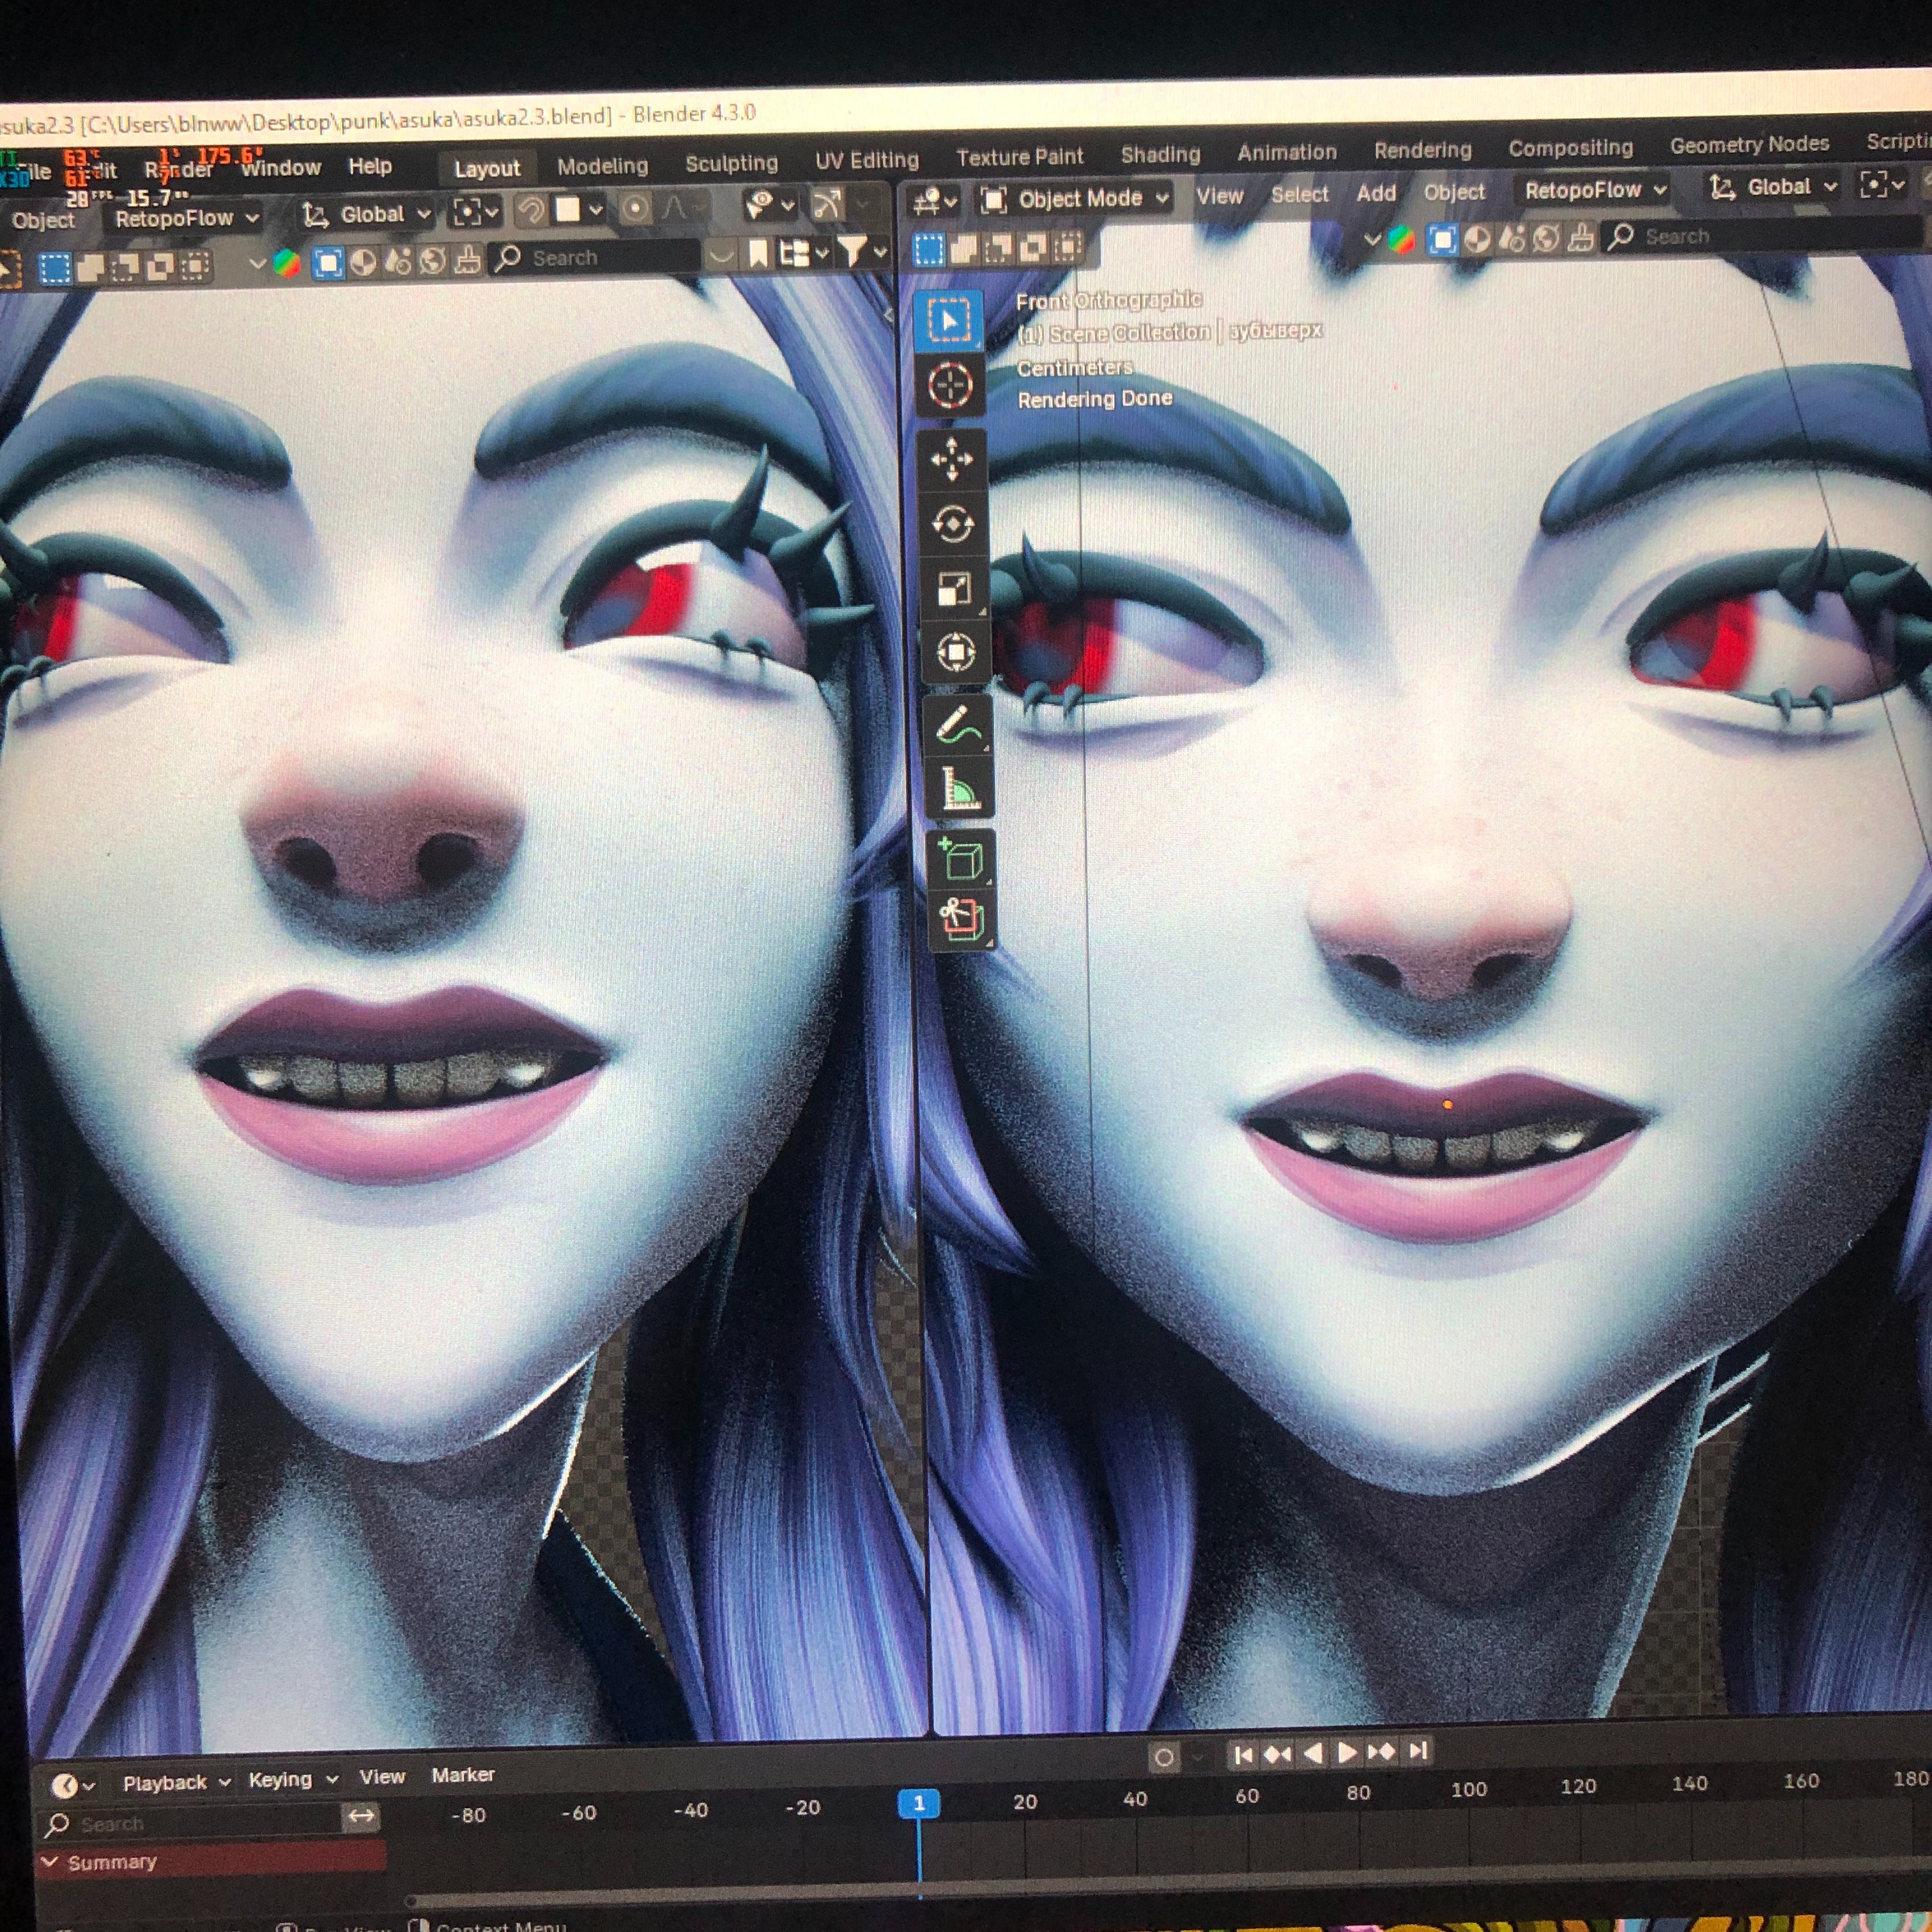The image size is (1932, 1932).
Task: Open the Window menu
Action: [281, 168]
